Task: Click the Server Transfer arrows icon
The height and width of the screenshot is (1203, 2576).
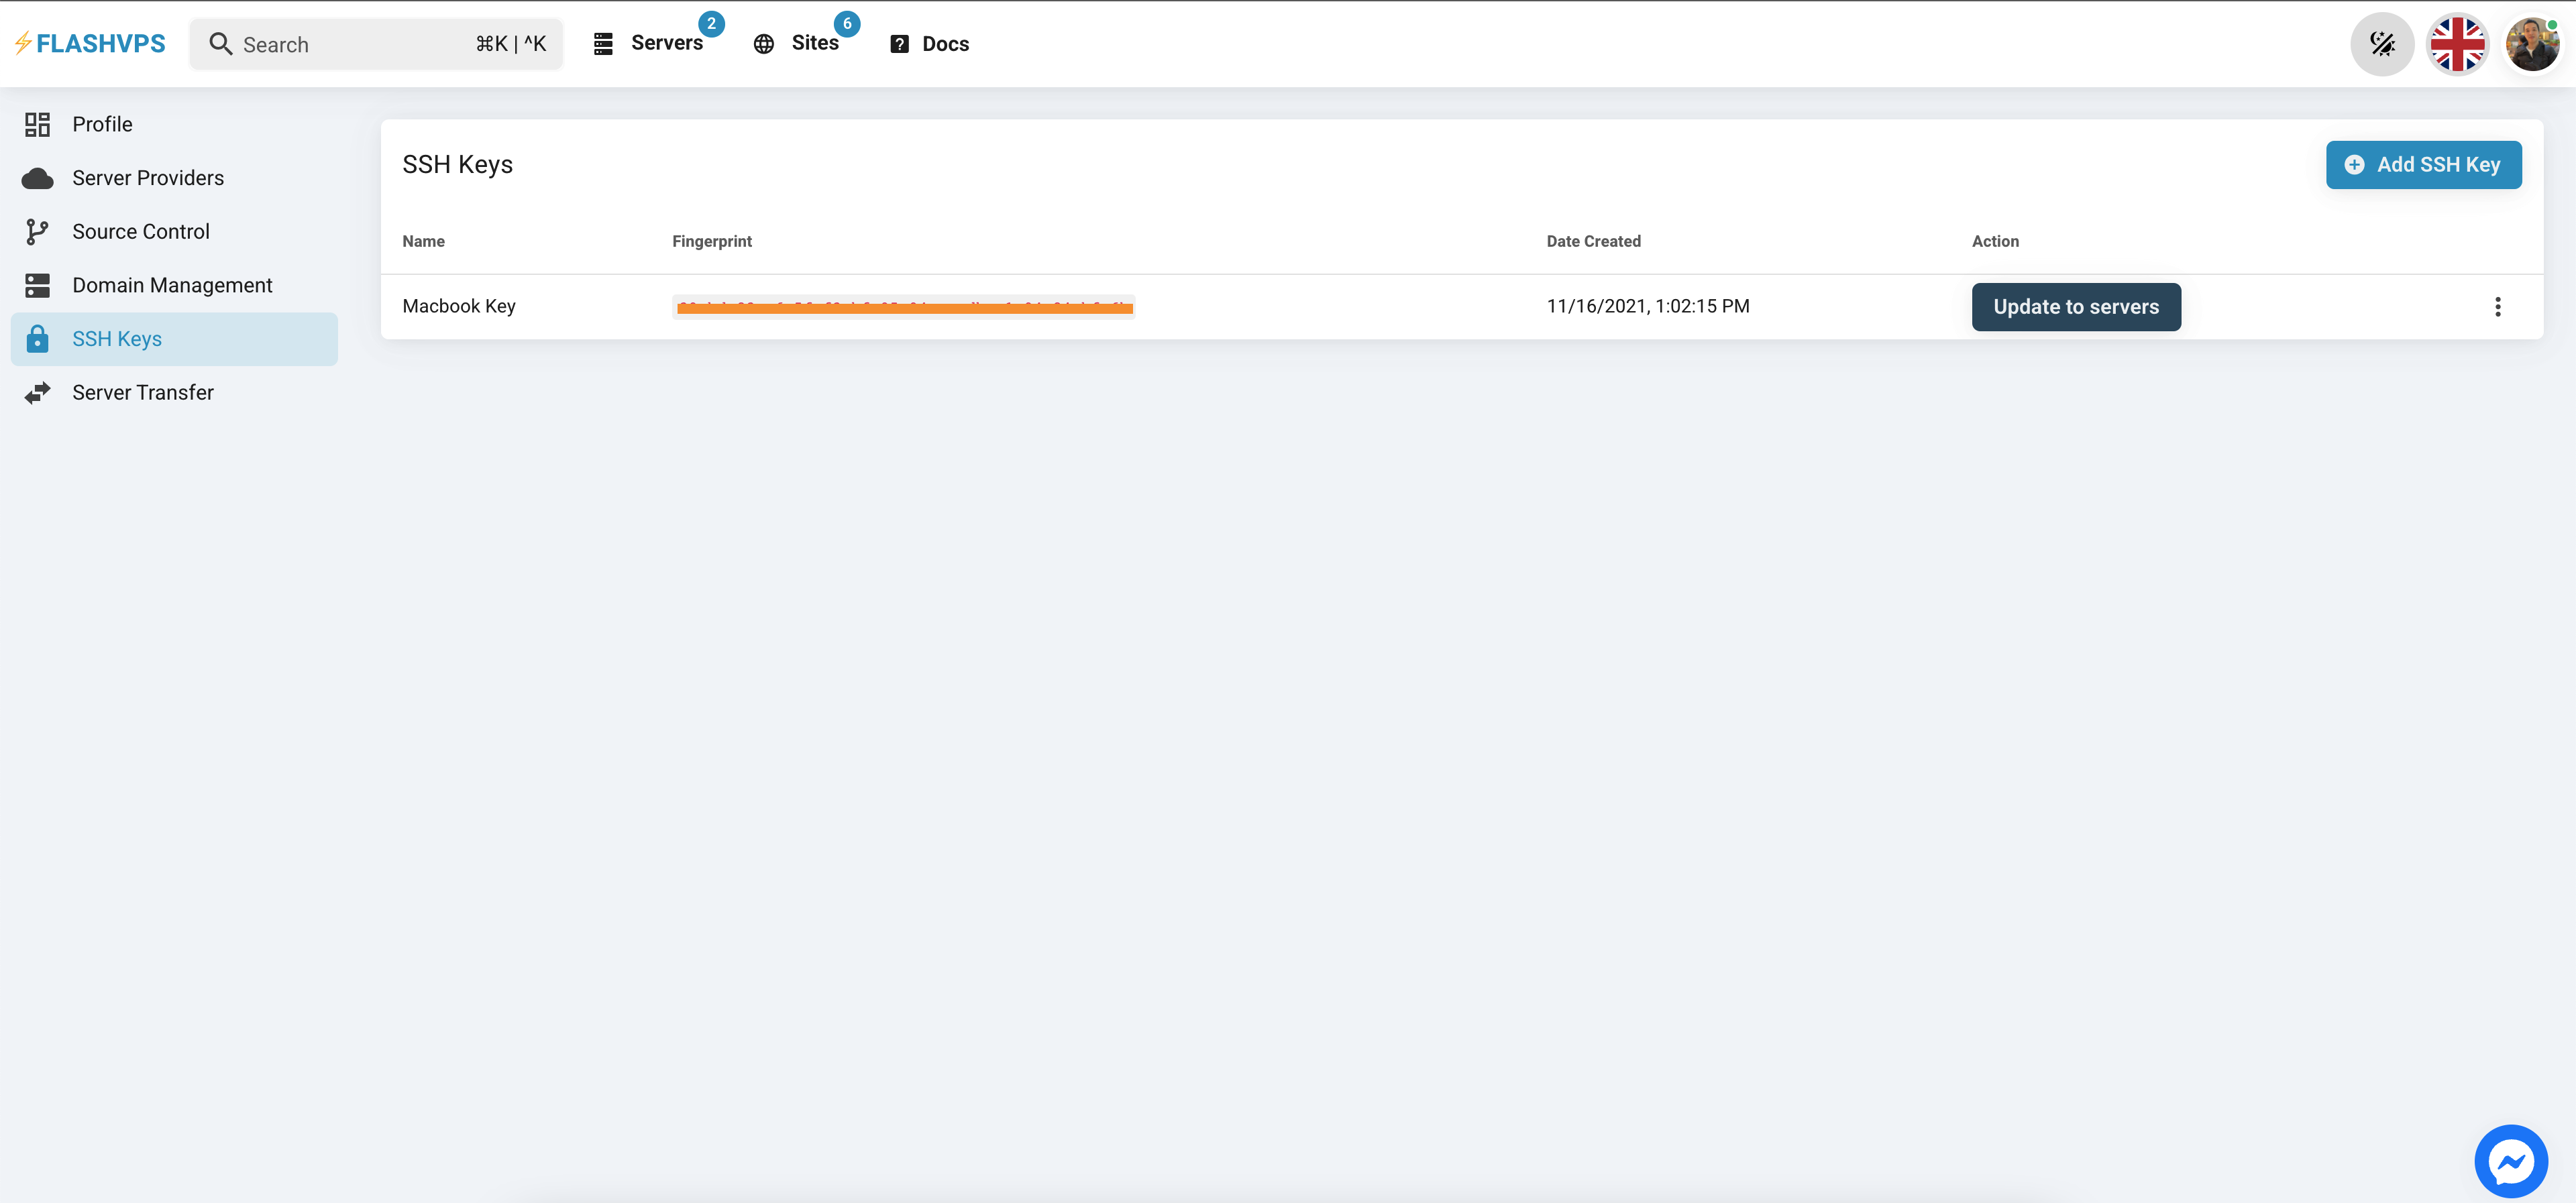Action: pos(37,391)
